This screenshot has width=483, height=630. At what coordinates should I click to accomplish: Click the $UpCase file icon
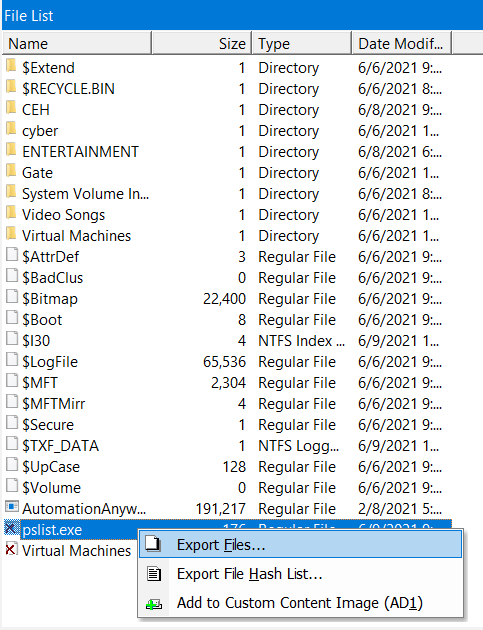(x=12, y=465)
